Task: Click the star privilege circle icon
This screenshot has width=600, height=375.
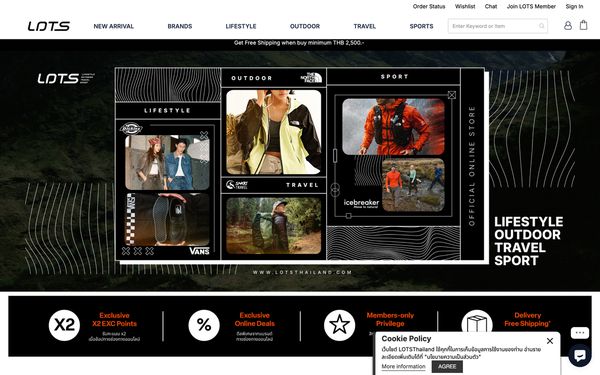Action: (339, 325)
